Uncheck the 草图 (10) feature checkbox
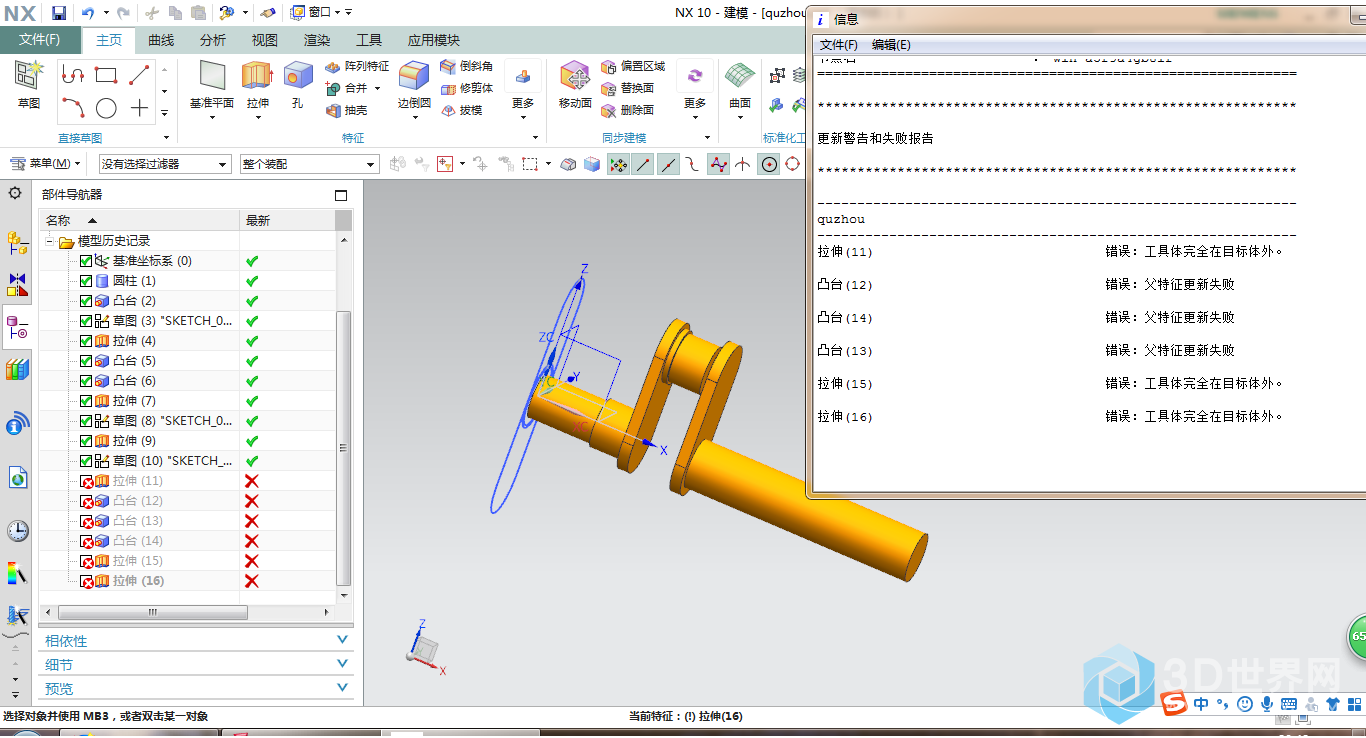 click(x=85, y=461)
